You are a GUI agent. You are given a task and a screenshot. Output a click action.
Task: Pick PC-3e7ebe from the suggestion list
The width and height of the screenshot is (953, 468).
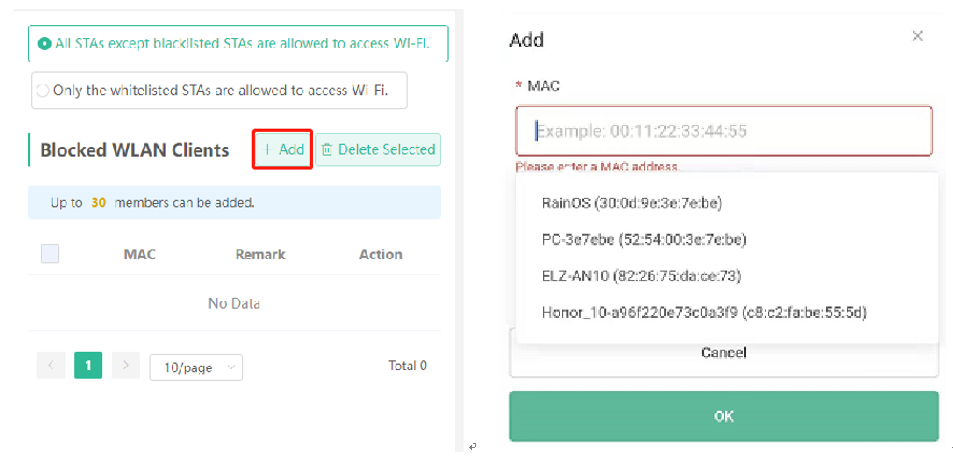644,239
